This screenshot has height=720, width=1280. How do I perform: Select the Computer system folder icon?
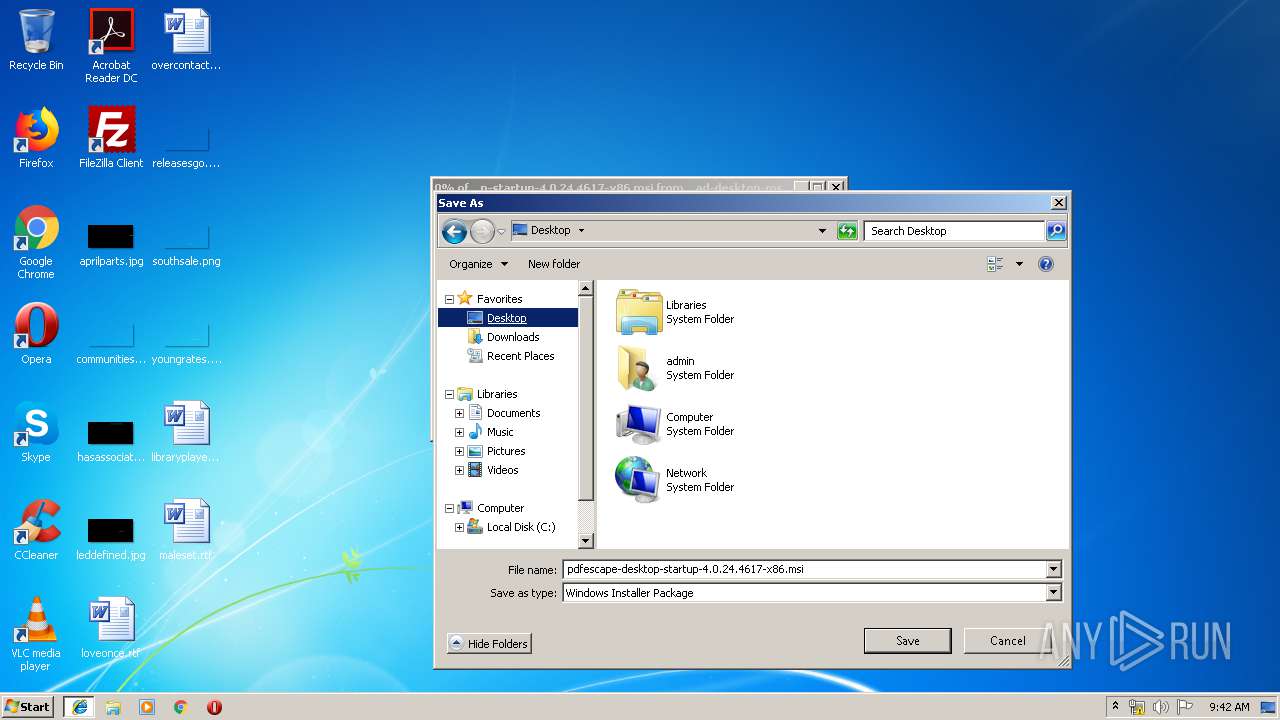click(x=639, y=424)
